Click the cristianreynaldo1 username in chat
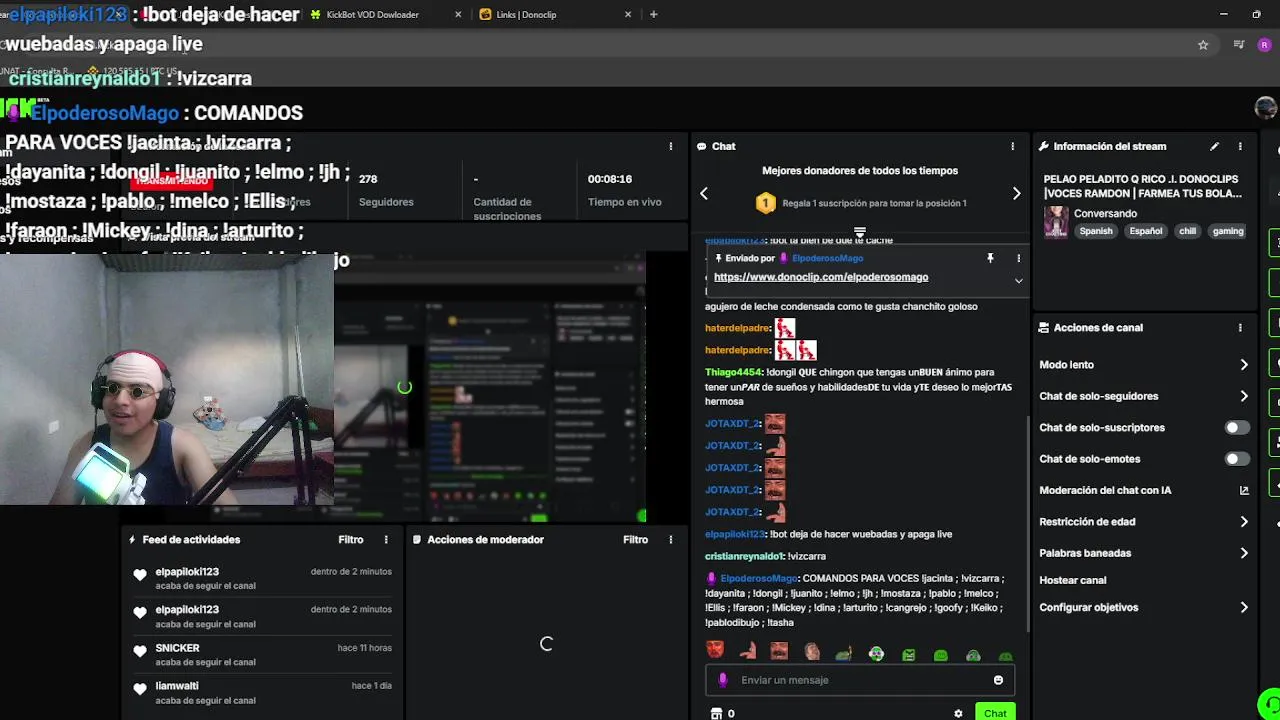1280x720 pixels. 744,556
